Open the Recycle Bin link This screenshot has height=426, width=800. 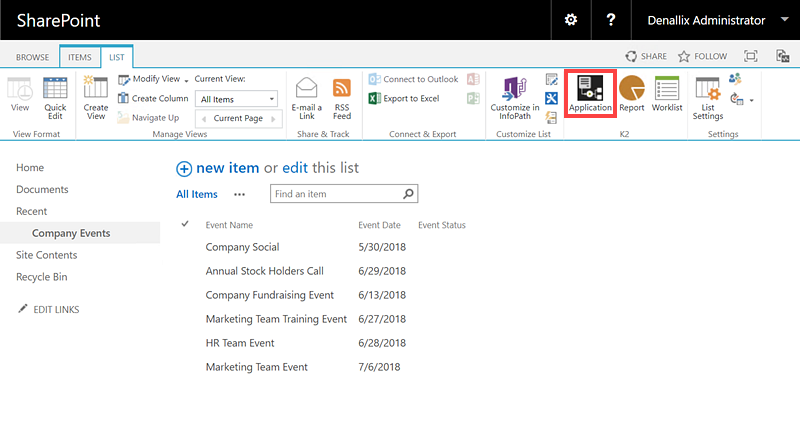(x=42, y=277)
